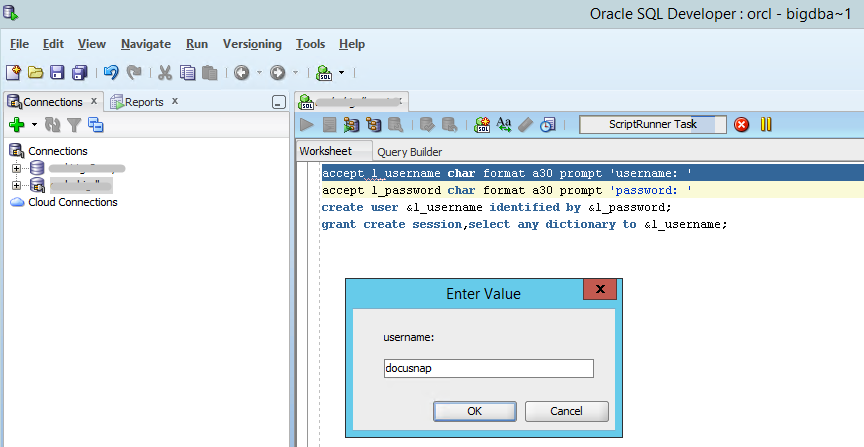Refresh the connections list
The width and height of the screenshot is (864, 447).
52,125
